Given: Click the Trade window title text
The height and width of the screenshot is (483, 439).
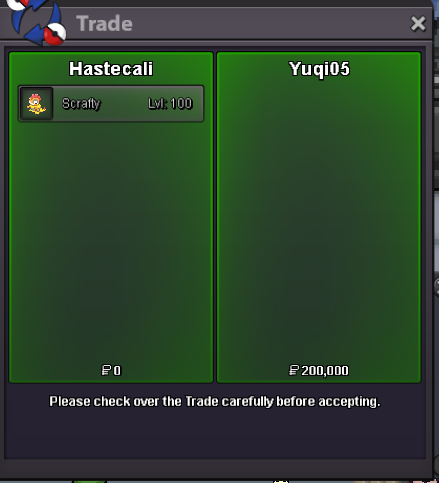Looking at the screenshot, I should [104, 24].
